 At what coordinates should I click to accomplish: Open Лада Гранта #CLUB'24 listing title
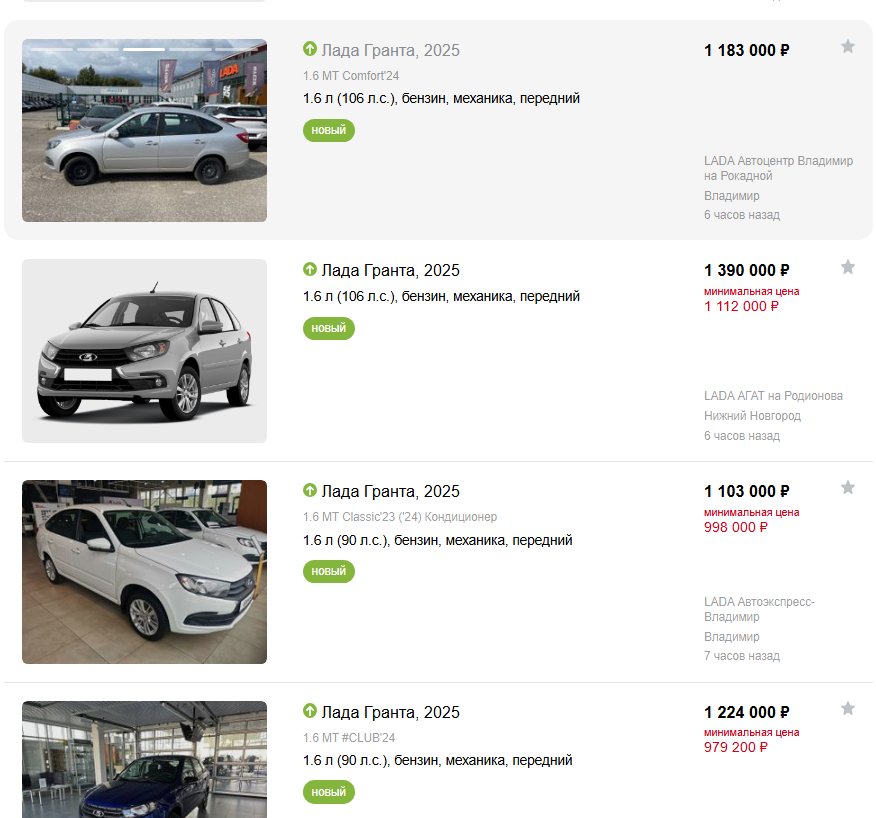tap(390, 712)
